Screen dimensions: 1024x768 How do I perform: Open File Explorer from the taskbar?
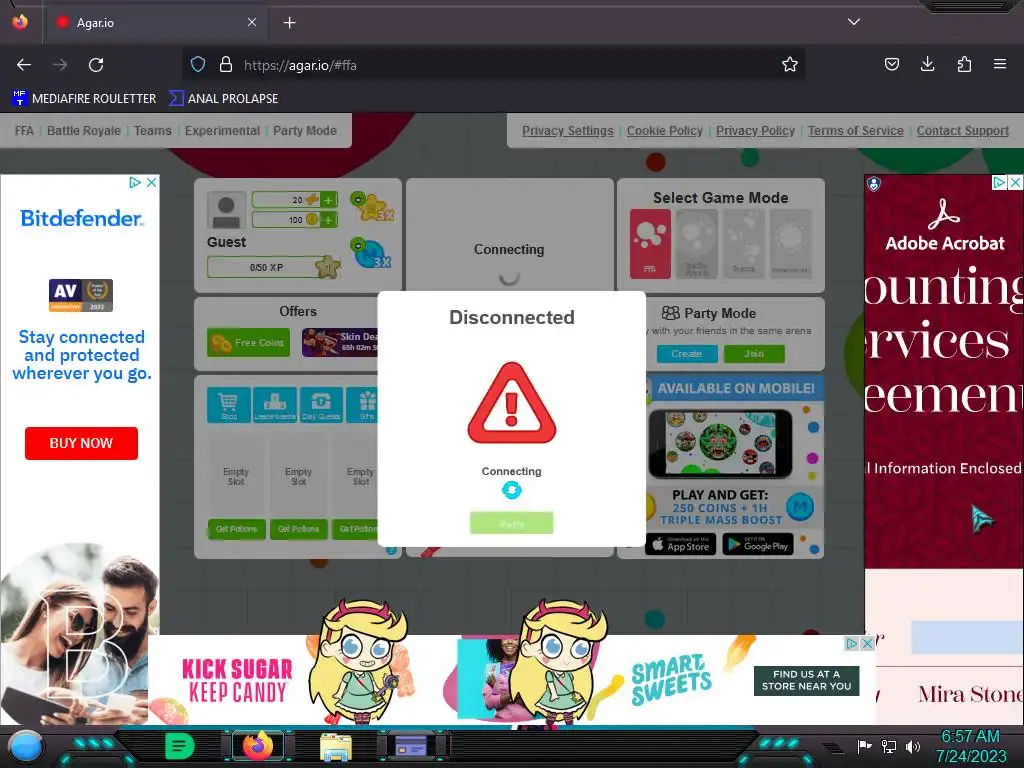336,747
